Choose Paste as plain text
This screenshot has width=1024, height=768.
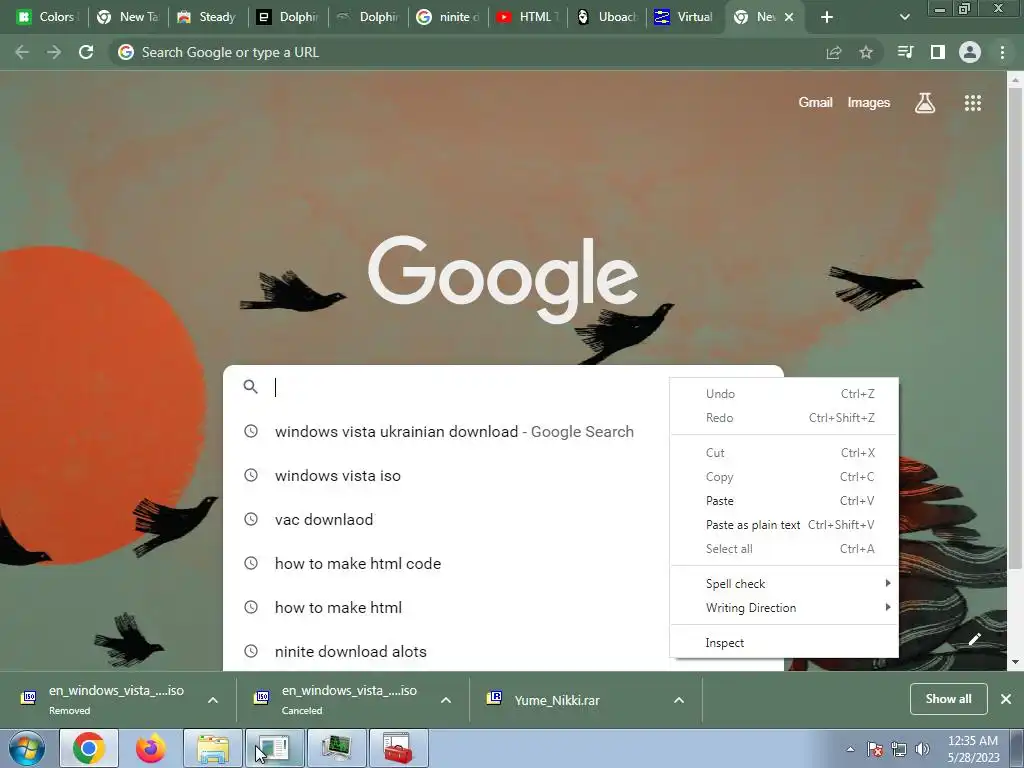click(784, 525)
